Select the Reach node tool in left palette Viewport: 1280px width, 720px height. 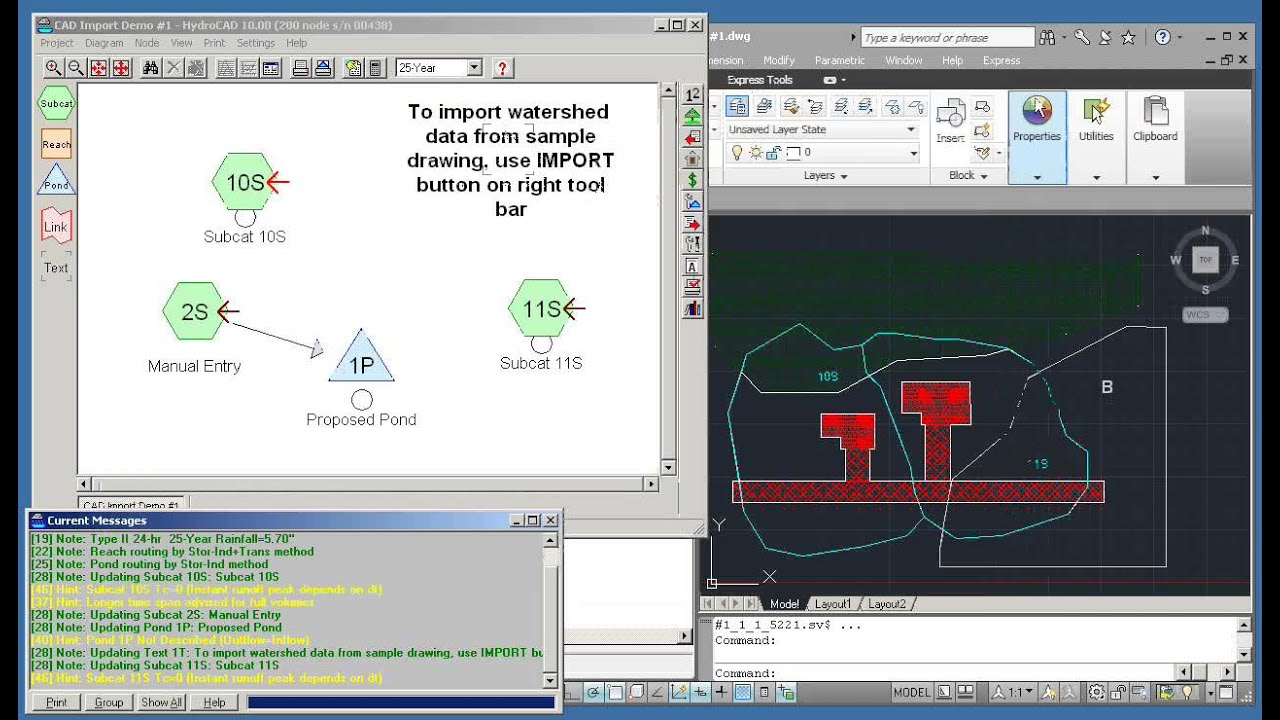click(56, 144)
